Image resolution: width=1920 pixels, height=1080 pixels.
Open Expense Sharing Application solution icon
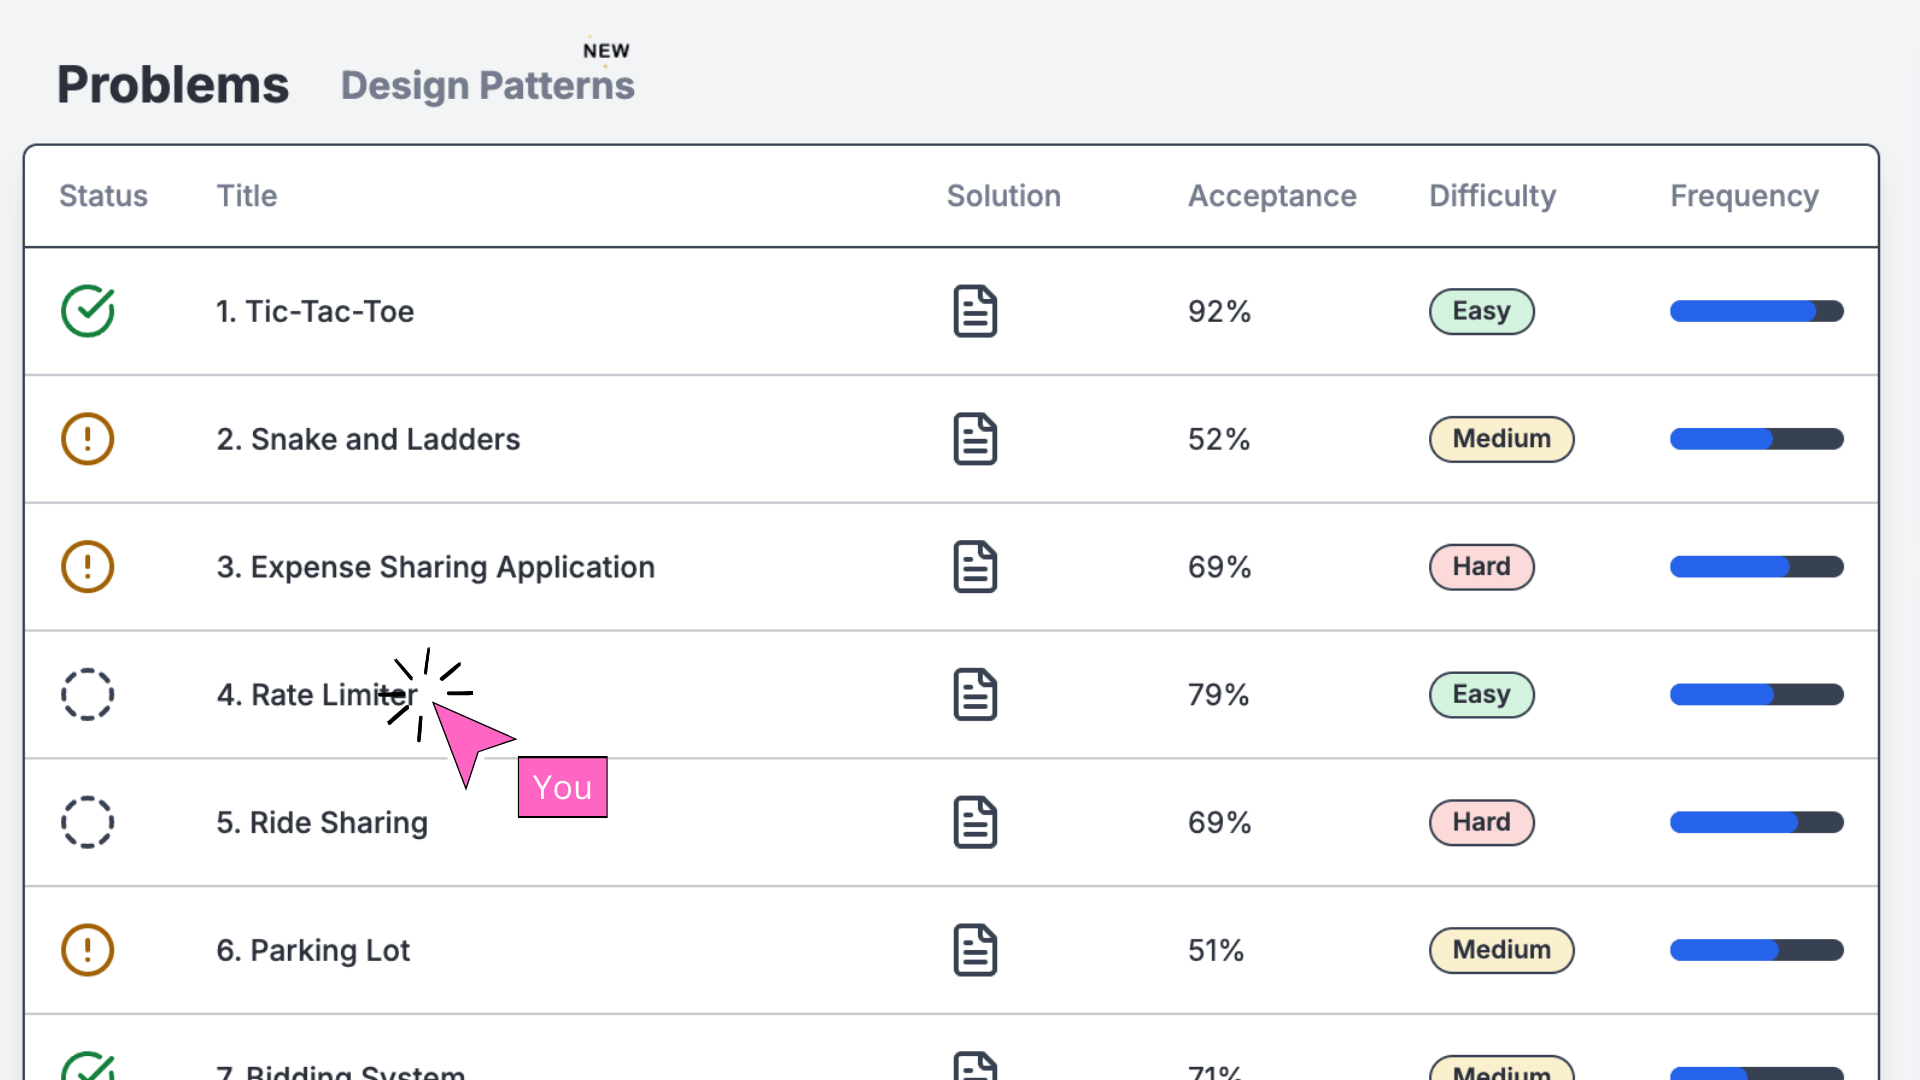[x=975, y=567]
